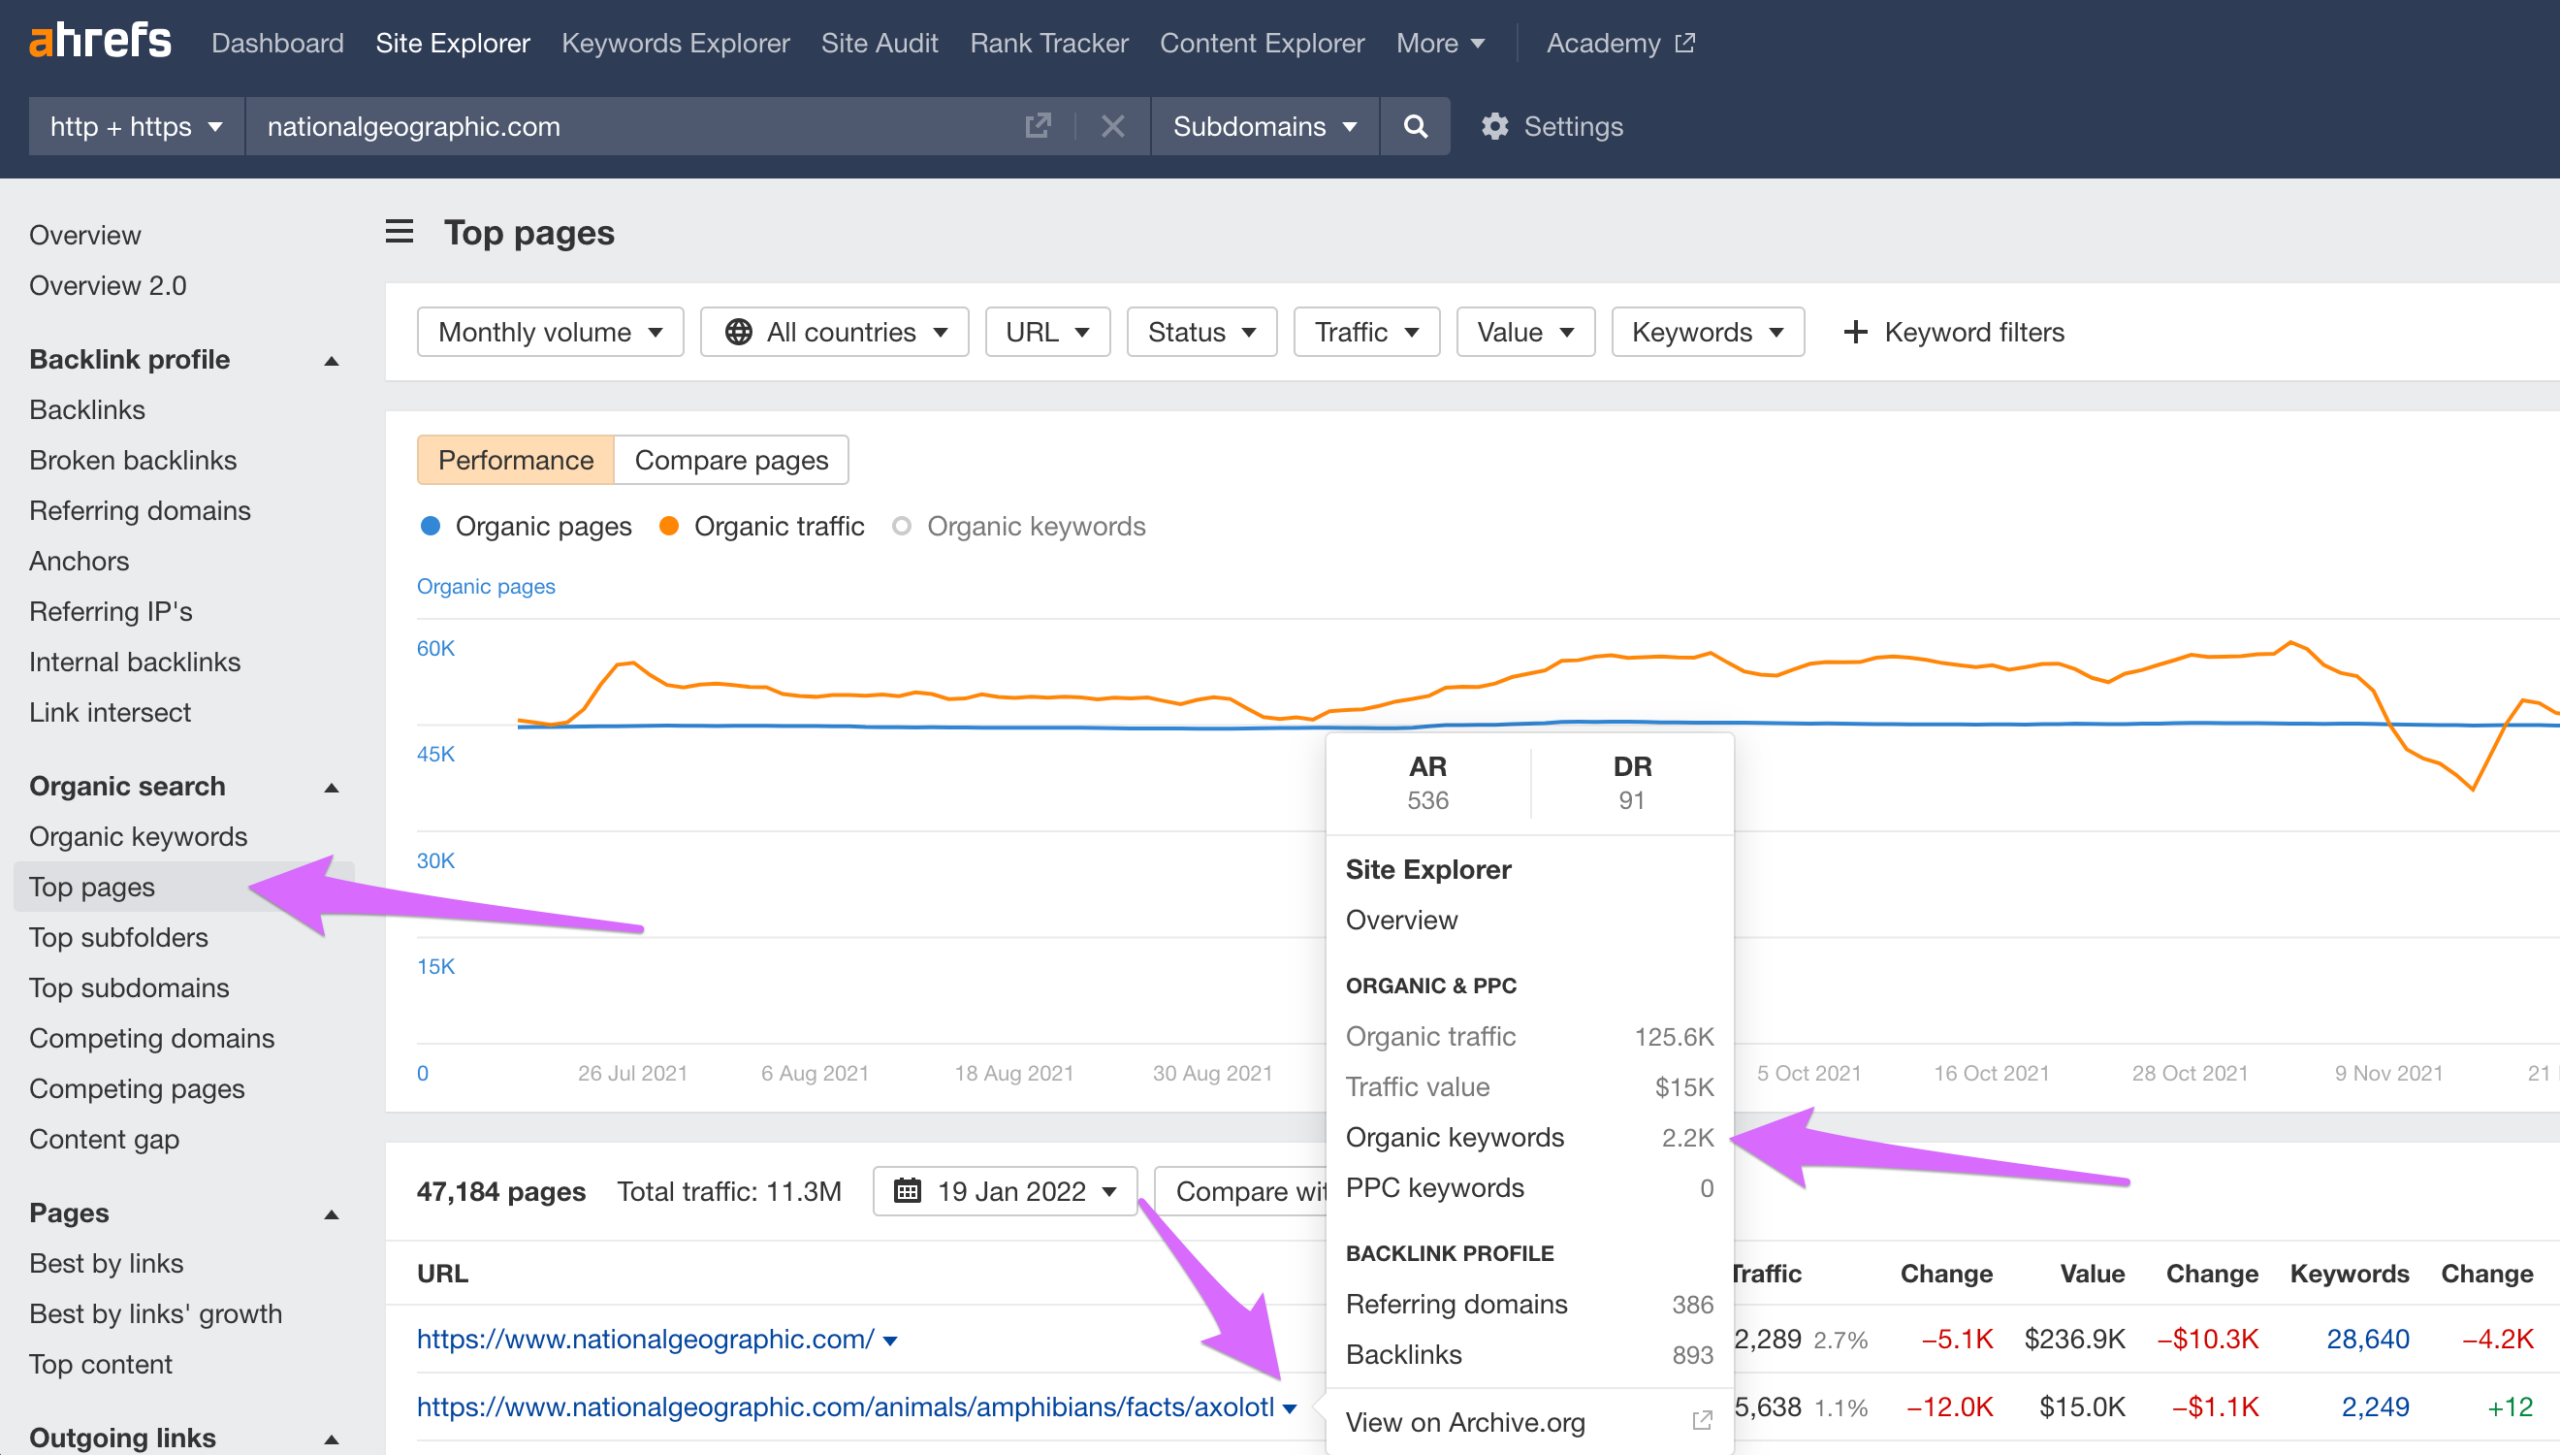Clear the URL field with X icon
2560x1455 pixels.
pos(1113,126)
